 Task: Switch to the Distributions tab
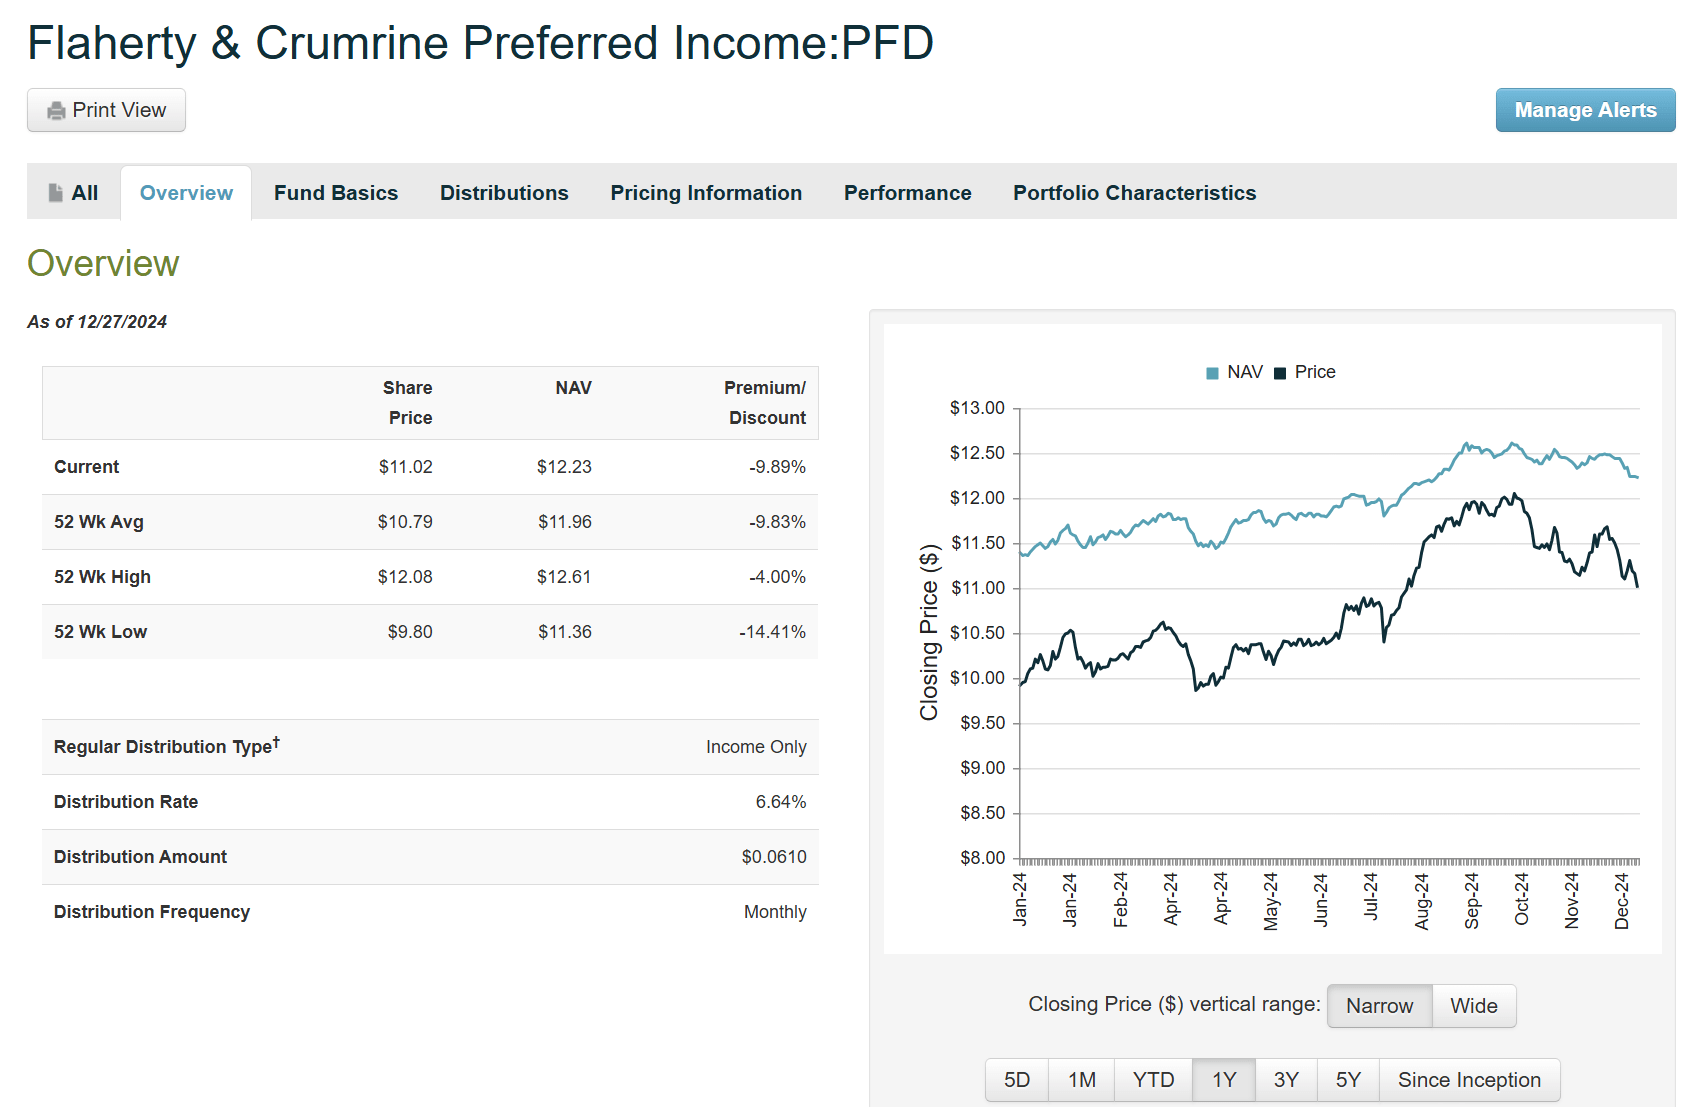tap(504, 192)
